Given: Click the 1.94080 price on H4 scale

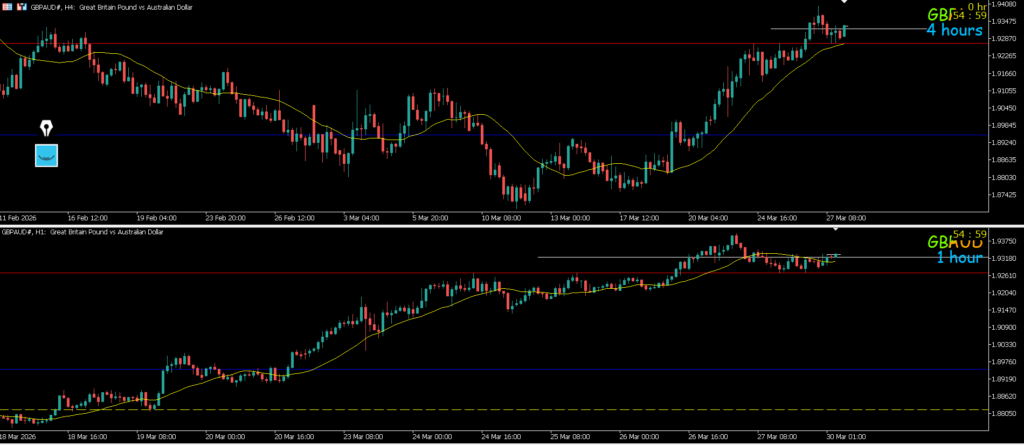Looking at the screenshot, I should pyautogui.click(x=1001, y=4).
